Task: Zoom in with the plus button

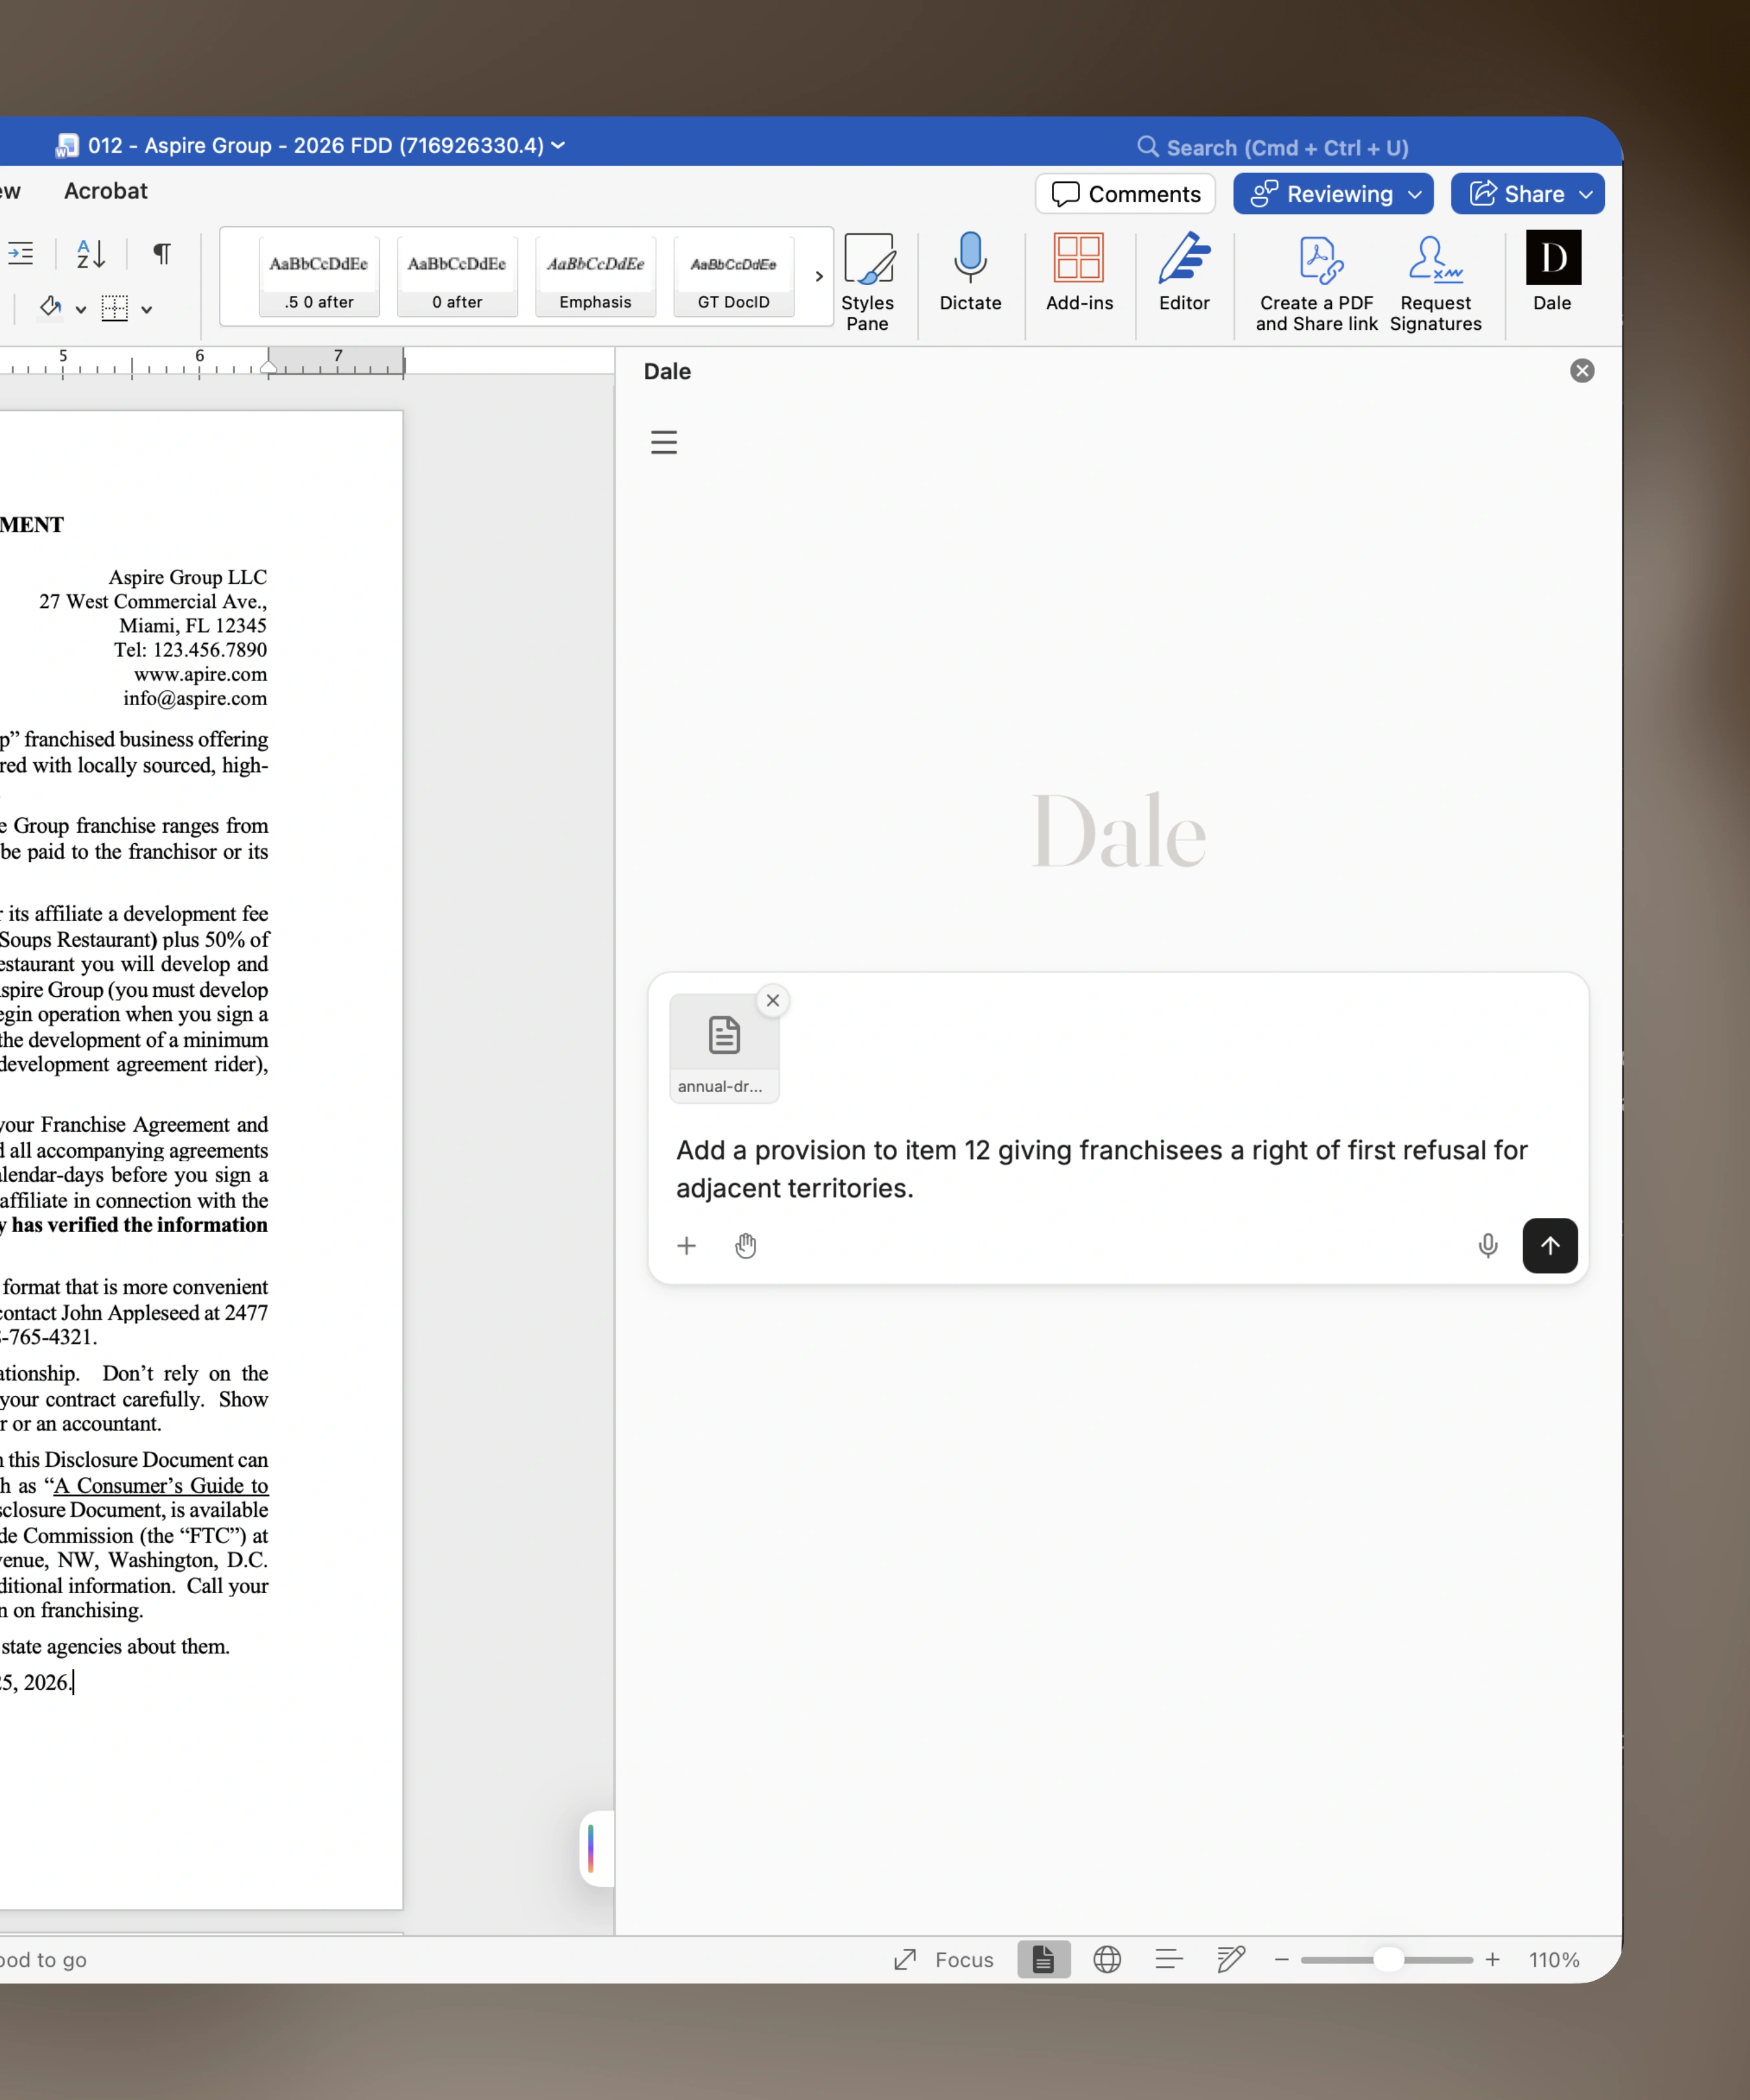Action: pos(1492,1959)
